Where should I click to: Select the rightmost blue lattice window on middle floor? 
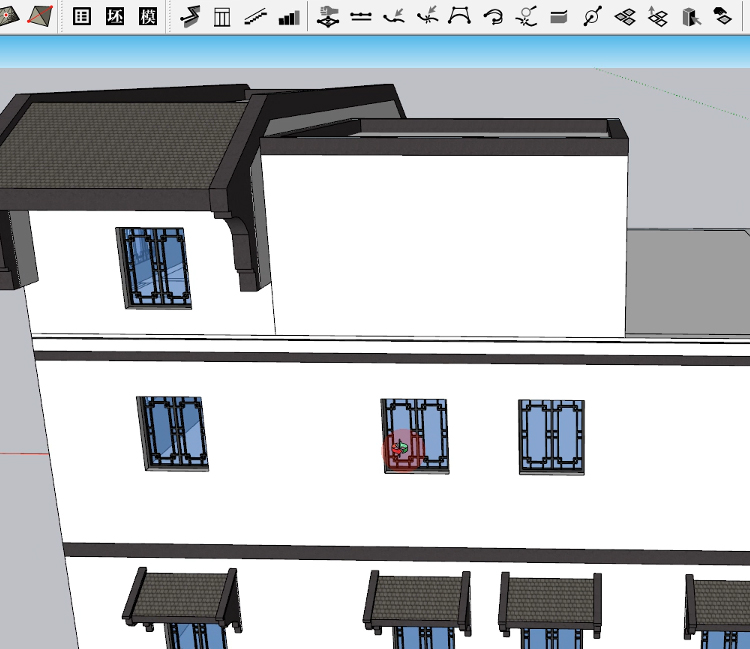551,437
